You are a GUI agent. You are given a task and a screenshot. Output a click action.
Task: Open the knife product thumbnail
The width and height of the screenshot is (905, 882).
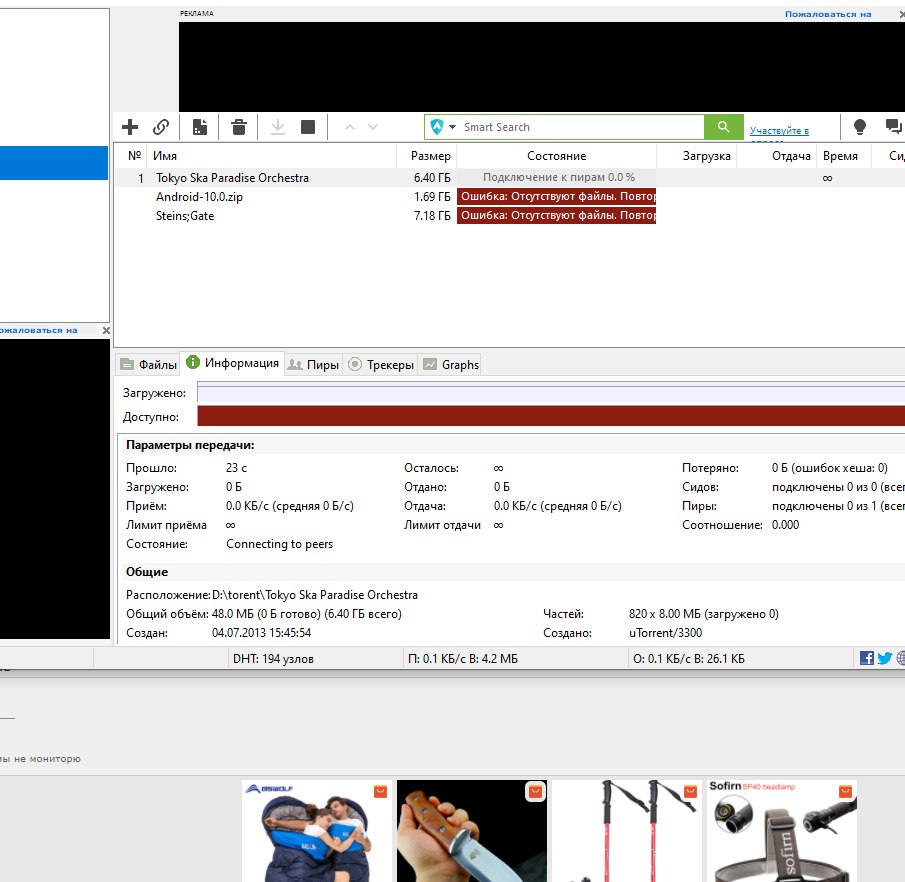click(x=472, y=831)
